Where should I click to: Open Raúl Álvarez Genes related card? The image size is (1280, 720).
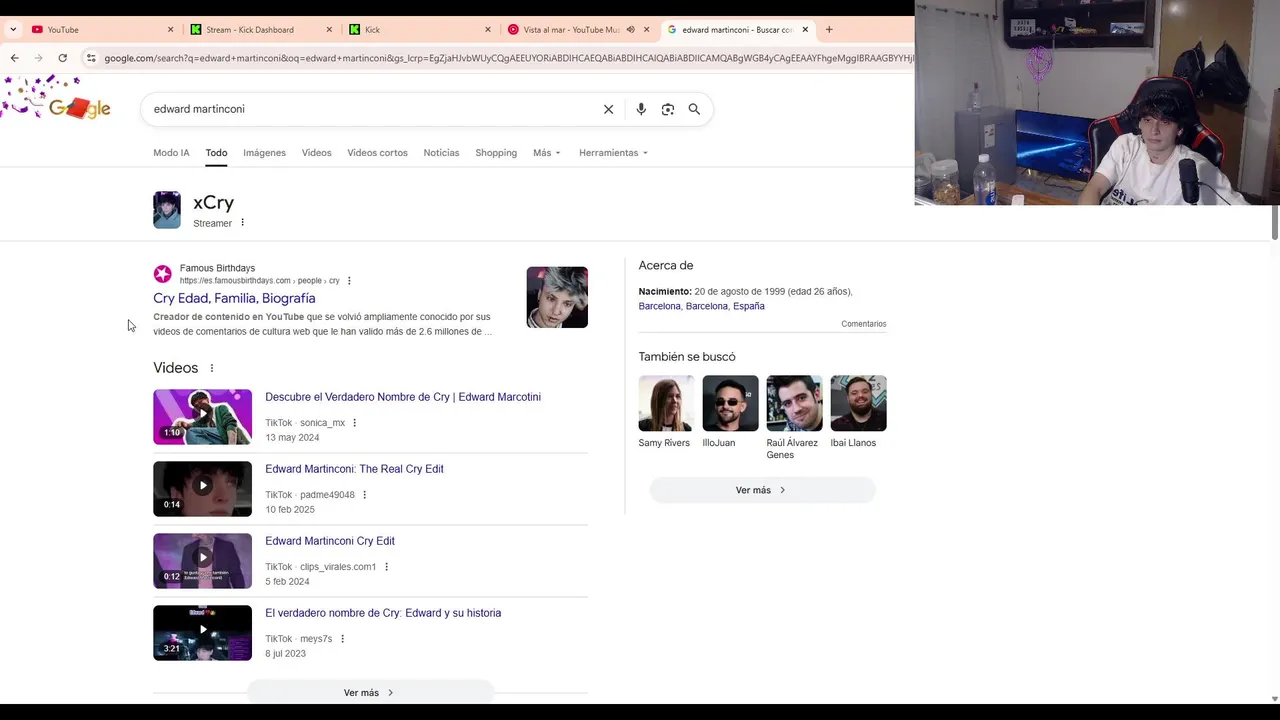click(x=794, y=418)
